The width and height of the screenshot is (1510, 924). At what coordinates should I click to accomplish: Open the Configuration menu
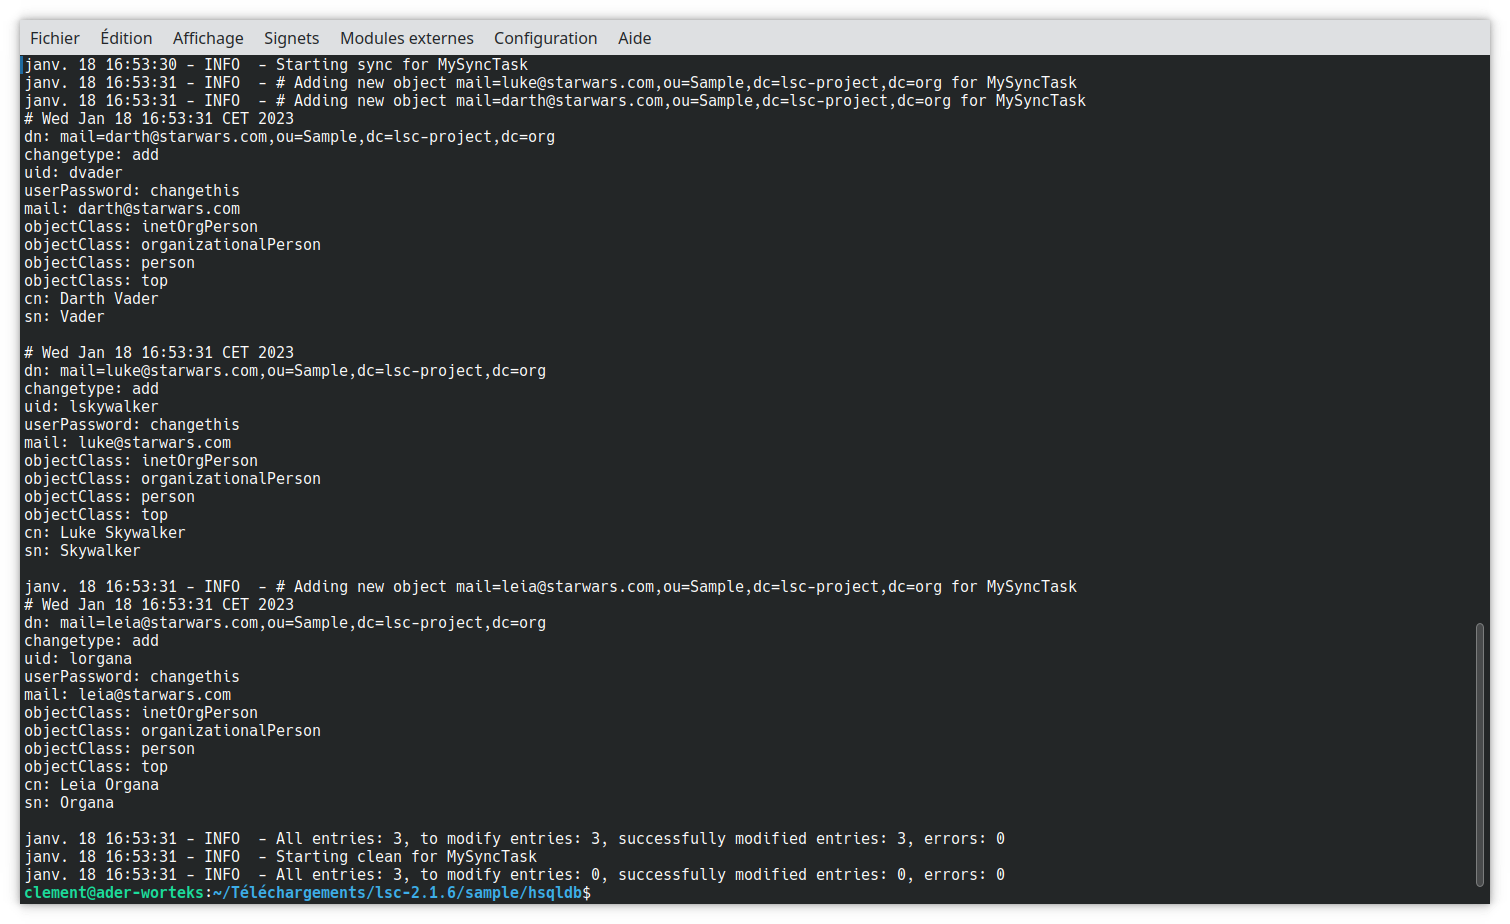pyautogui.click(x=545, y=38)
